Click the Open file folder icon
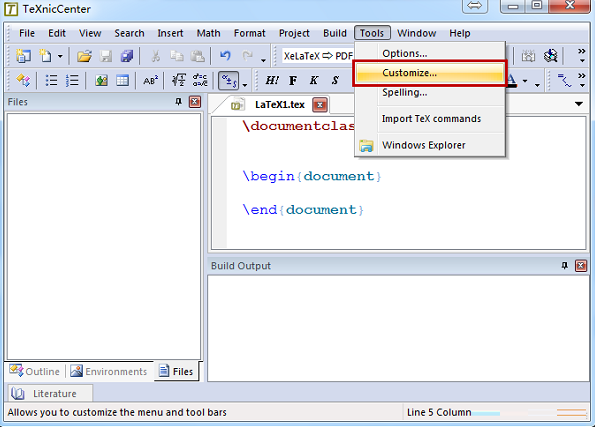 click(x=84, y=56)
